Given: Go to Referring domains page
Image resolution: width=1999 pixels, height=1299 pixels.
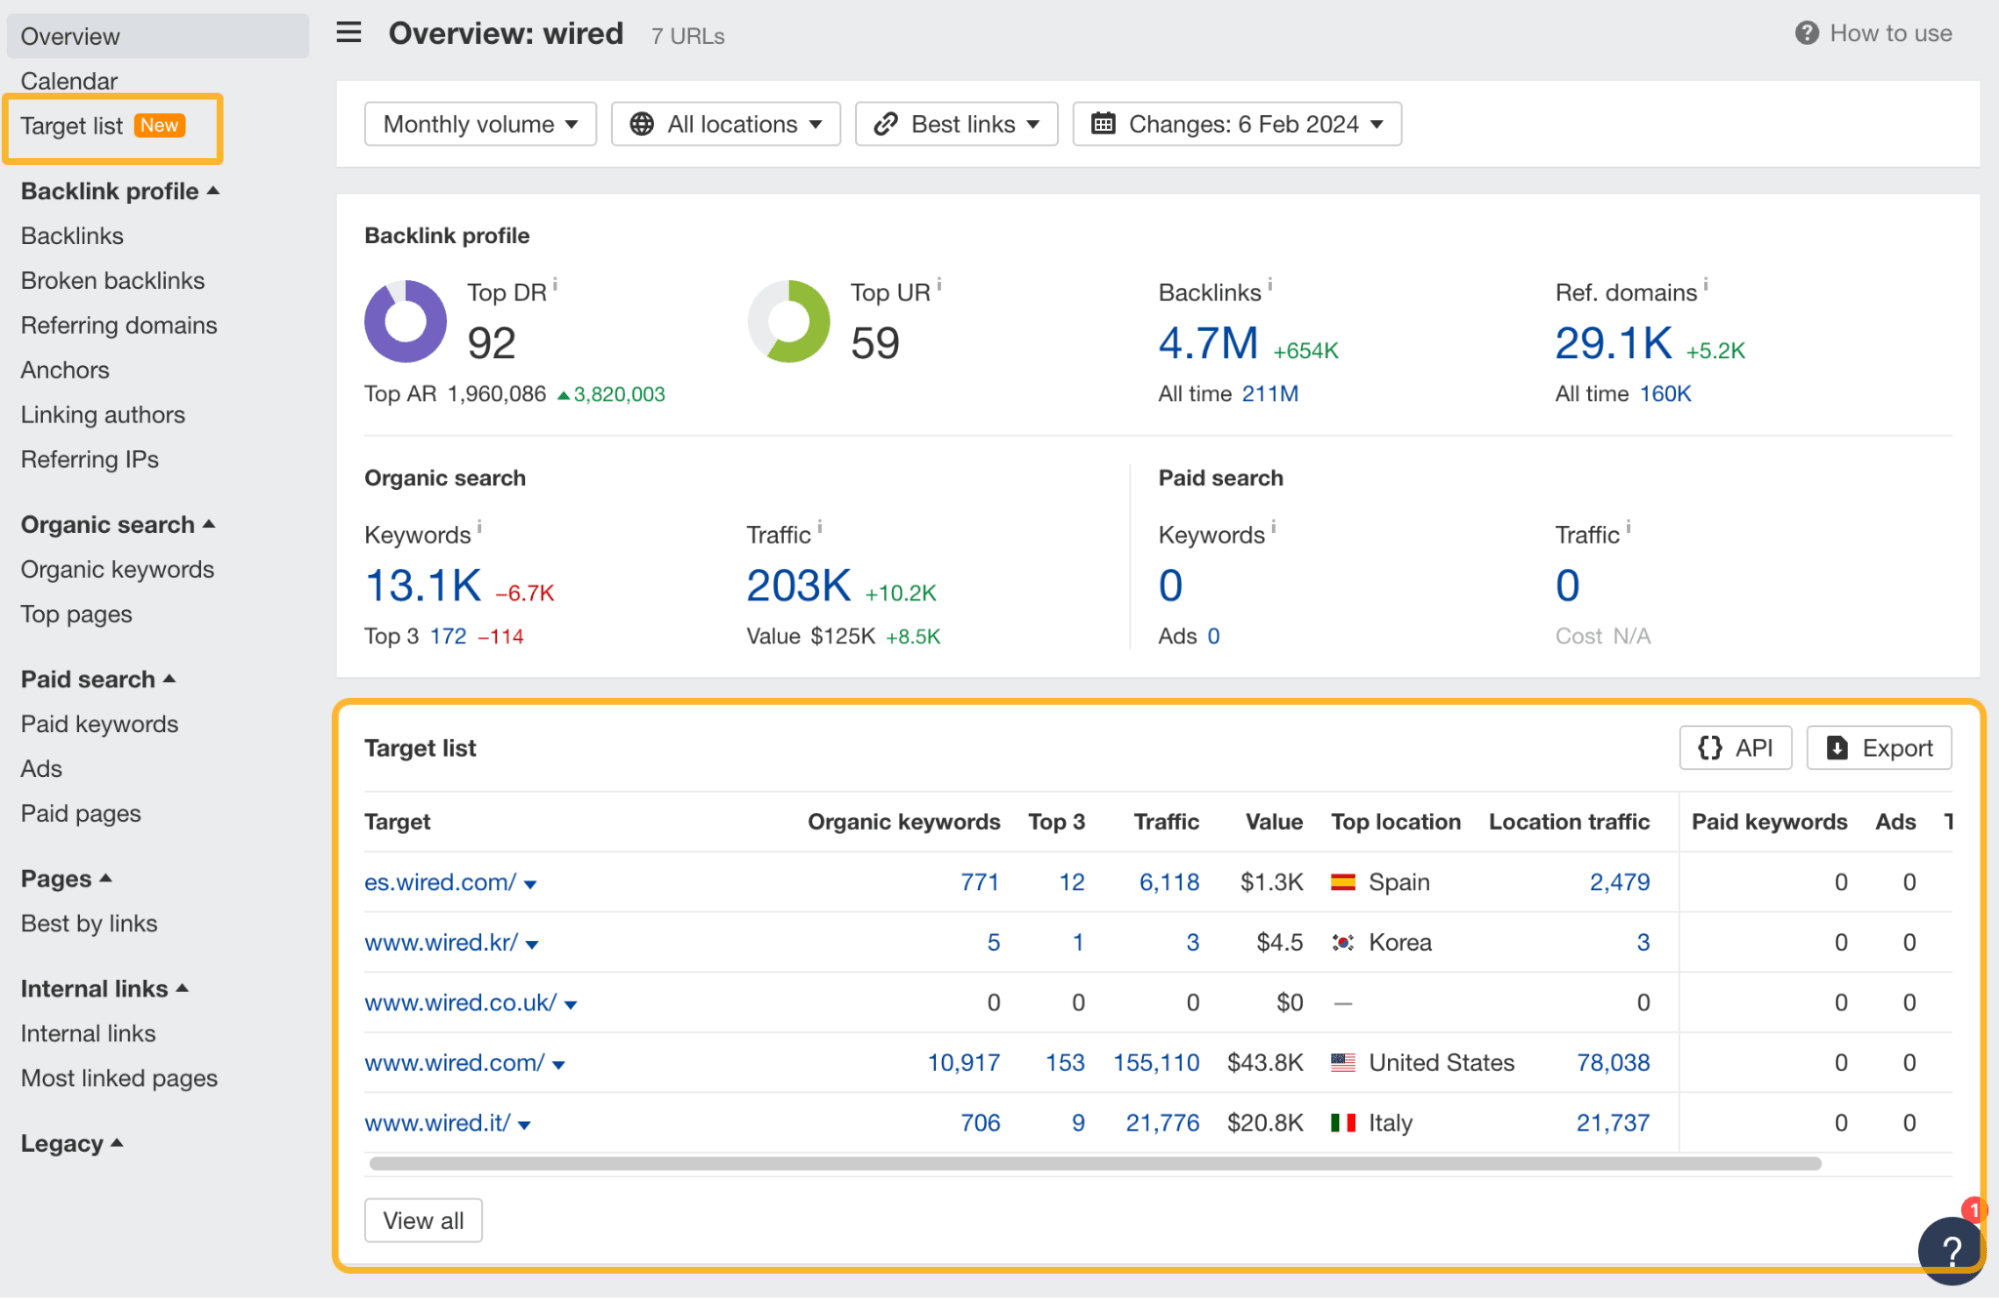Looking at the screenshot, I should click(x=118, y=325).
